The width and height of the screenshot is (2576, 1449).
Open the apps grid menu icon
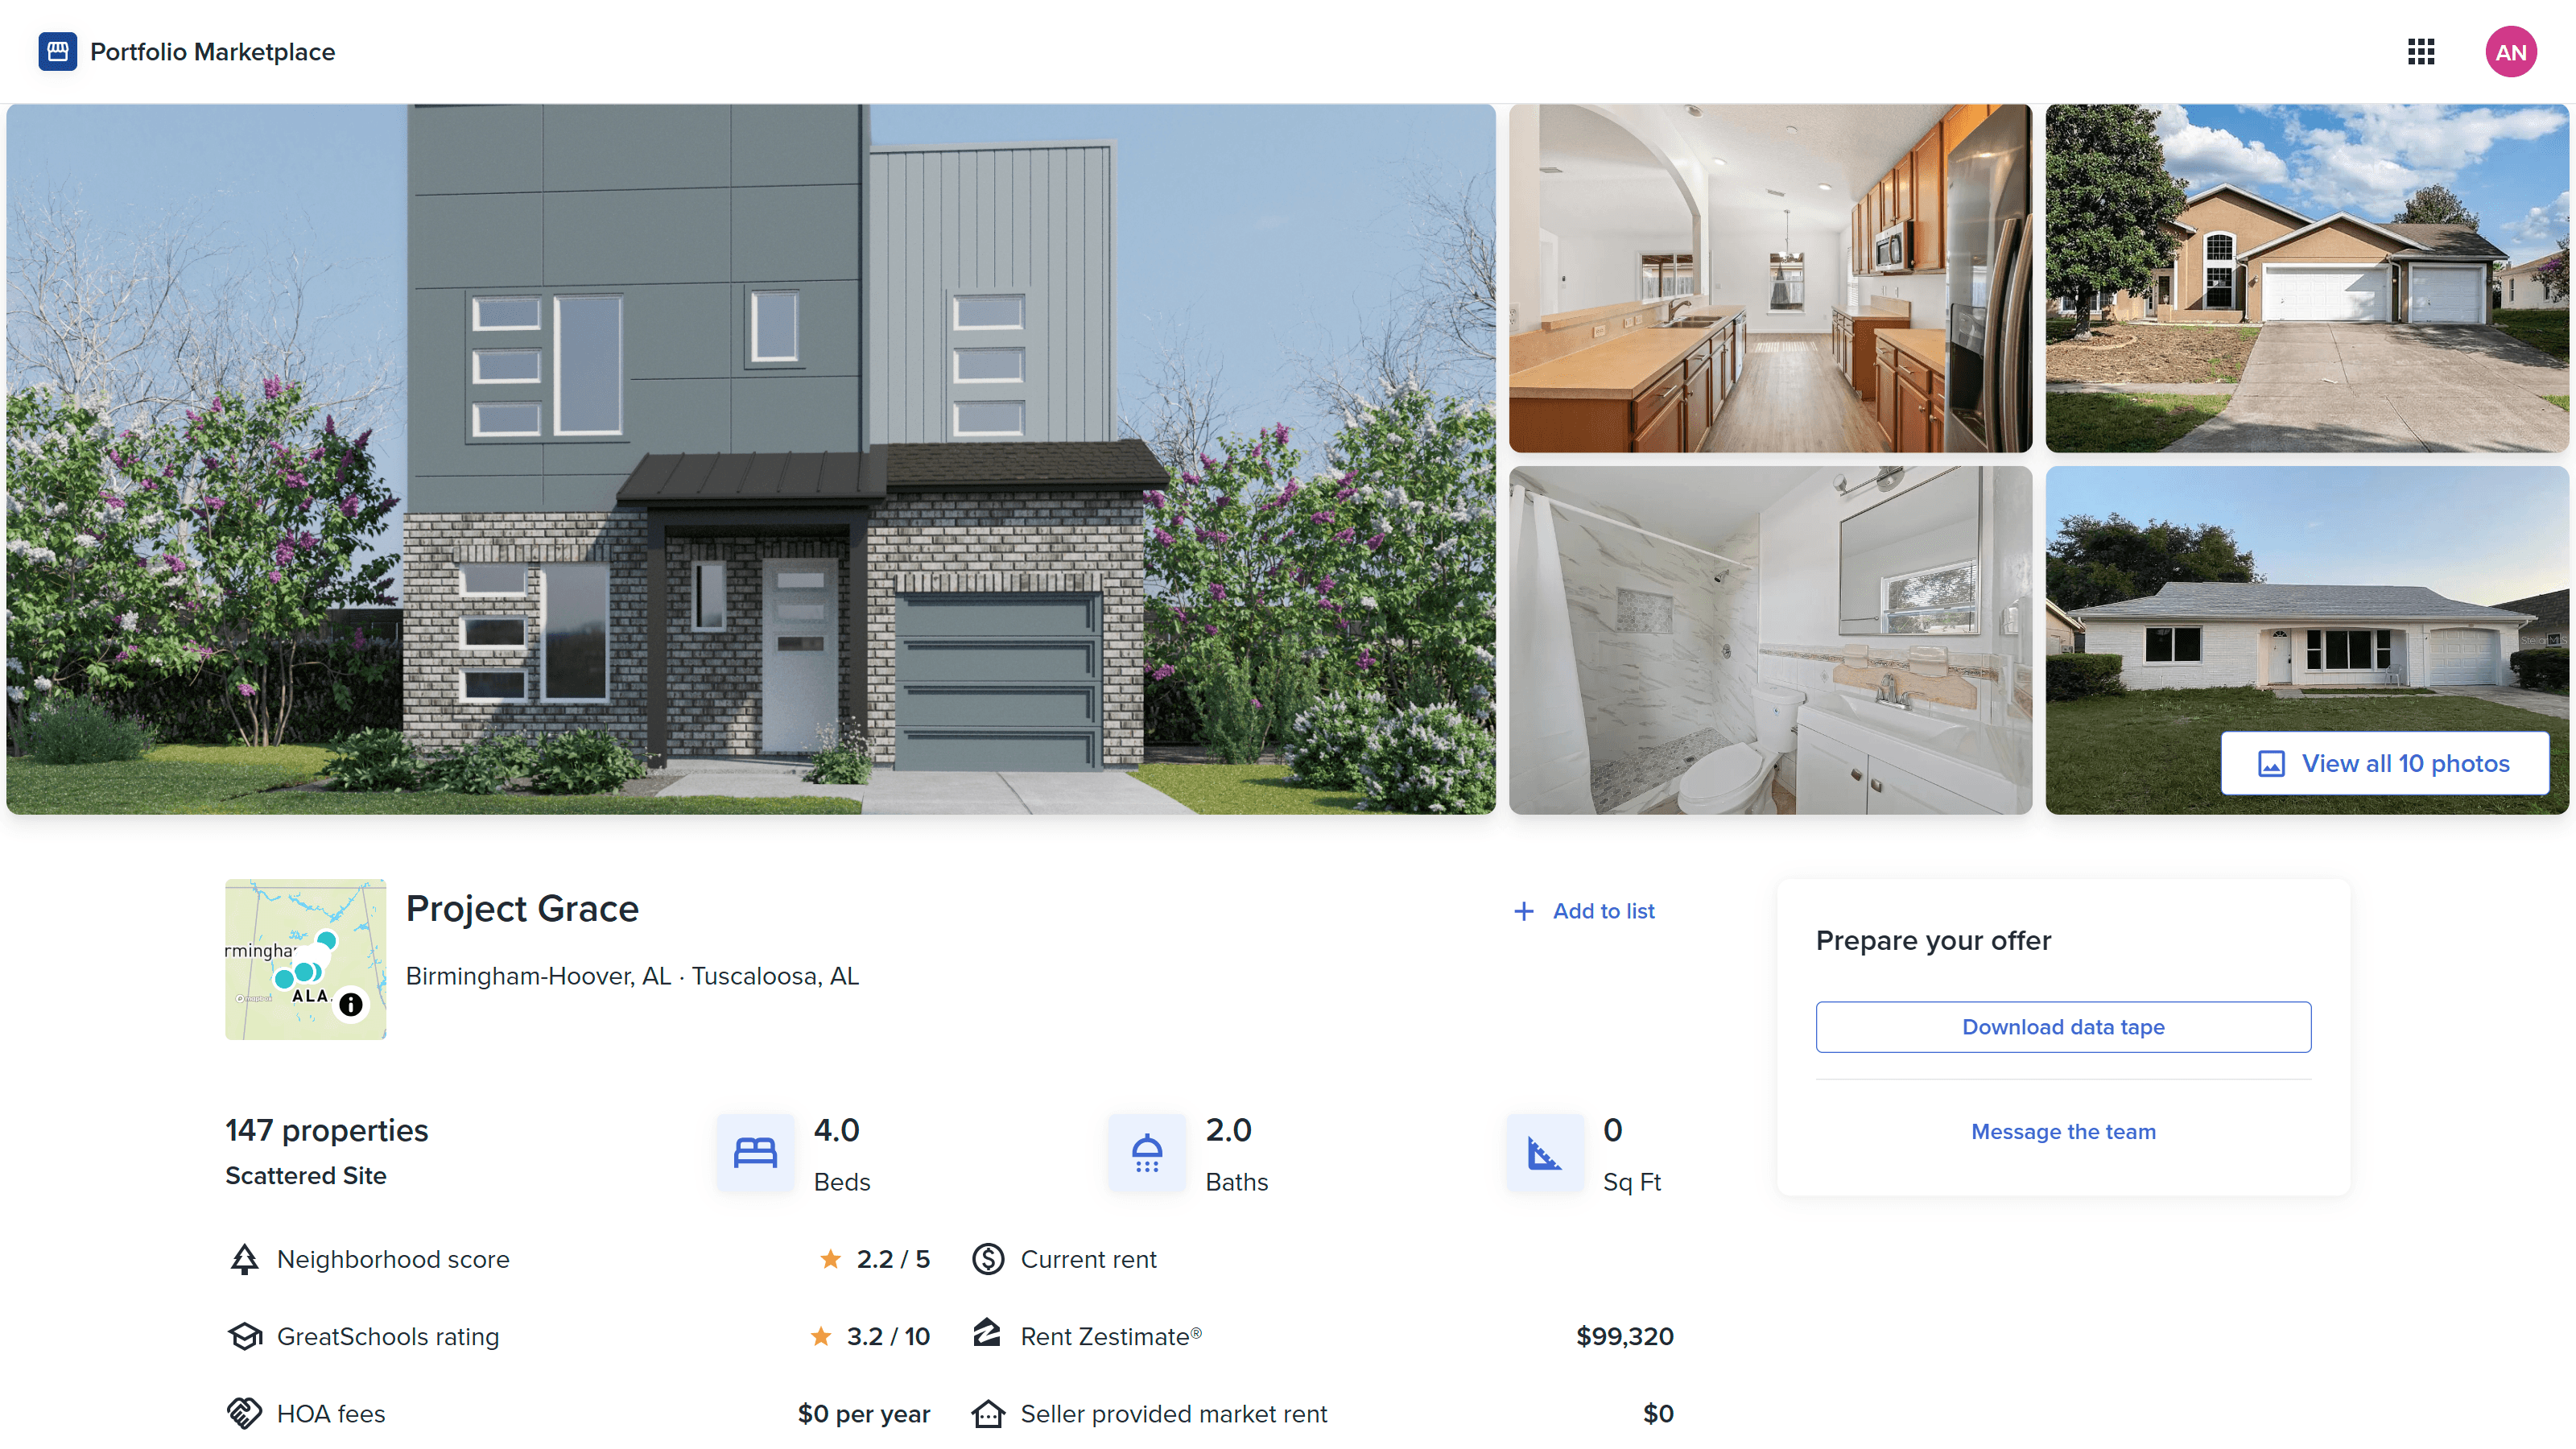click(x=2420, y=52)
